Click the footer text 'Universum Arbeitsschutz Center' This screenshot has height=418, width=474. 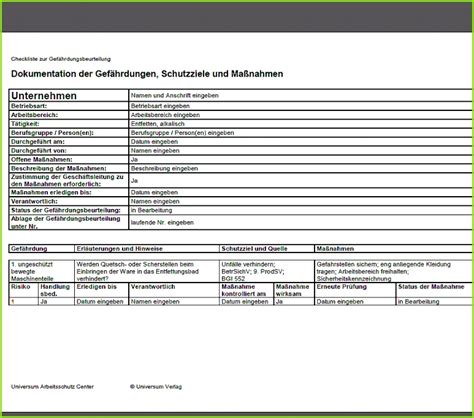[52, 387]
